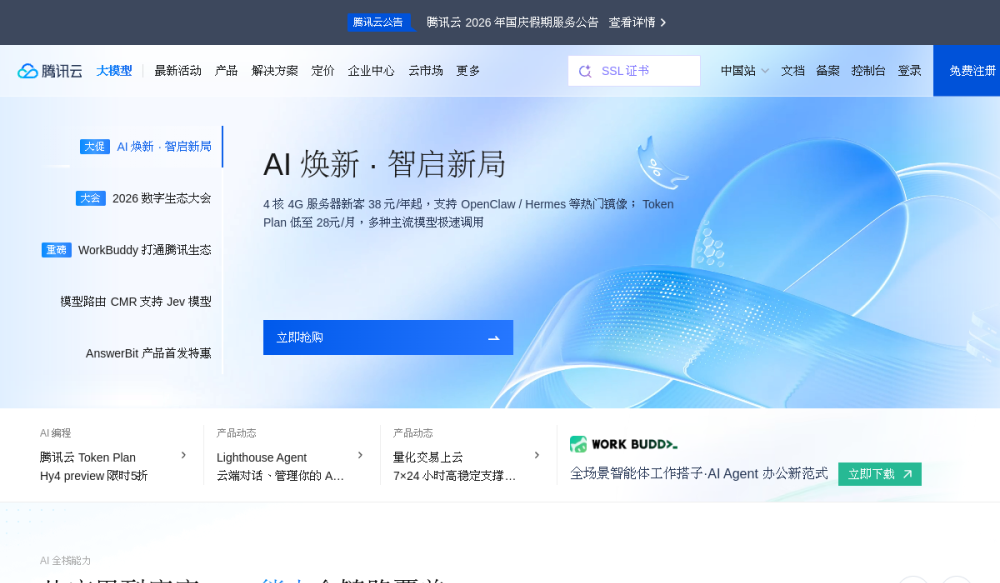This screenshot has width=1000, height=583.
Task: Click arrow icon on 立即下载 button
Action: (908, 474)
